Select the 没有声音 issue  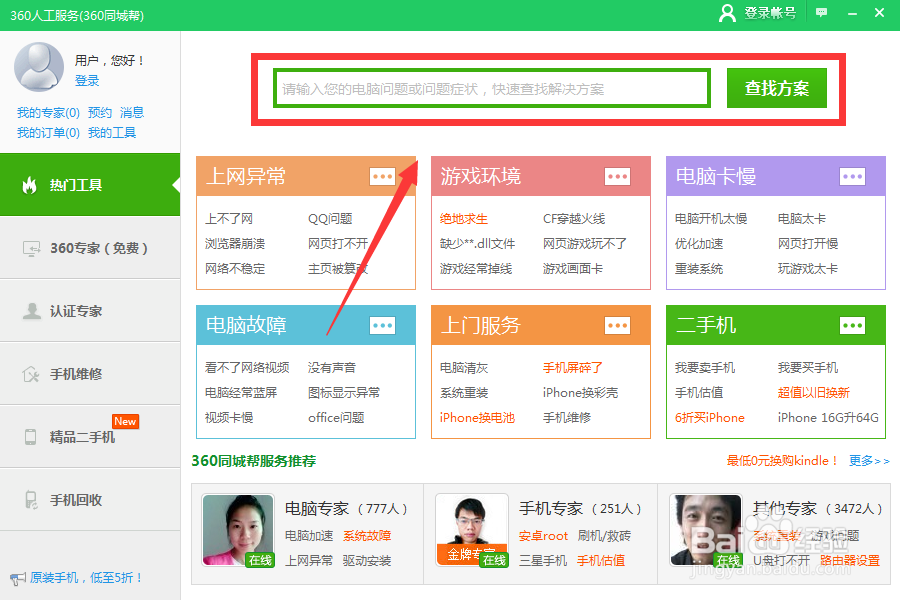pyautogui.click(x=332, y=367)
